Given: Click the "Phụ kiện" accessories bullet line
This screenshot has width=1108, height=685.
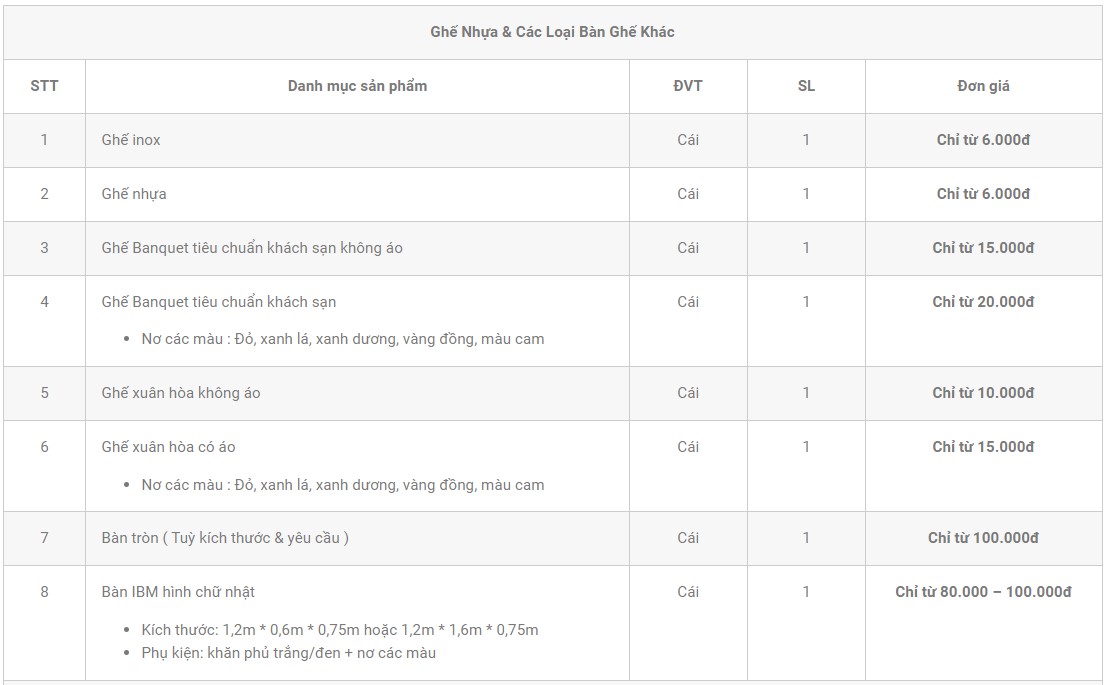Looking at the screenshot, I should coord(289,653).
